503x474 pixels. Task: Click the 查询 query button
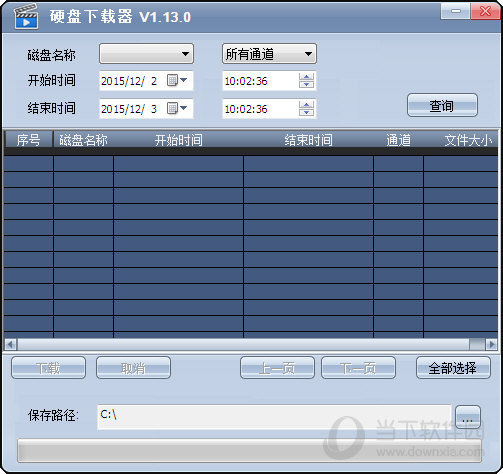tap(442, 105)
